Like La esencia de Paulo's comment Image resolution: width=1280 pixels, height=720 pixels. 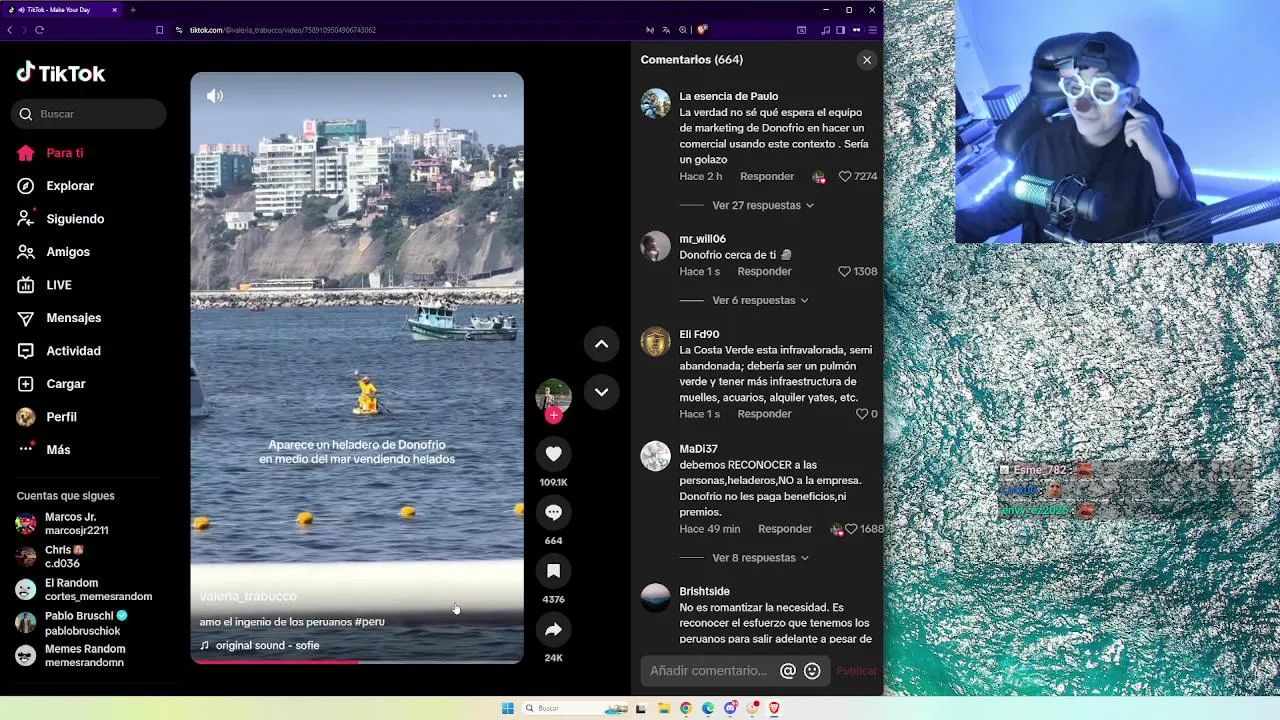845,176
